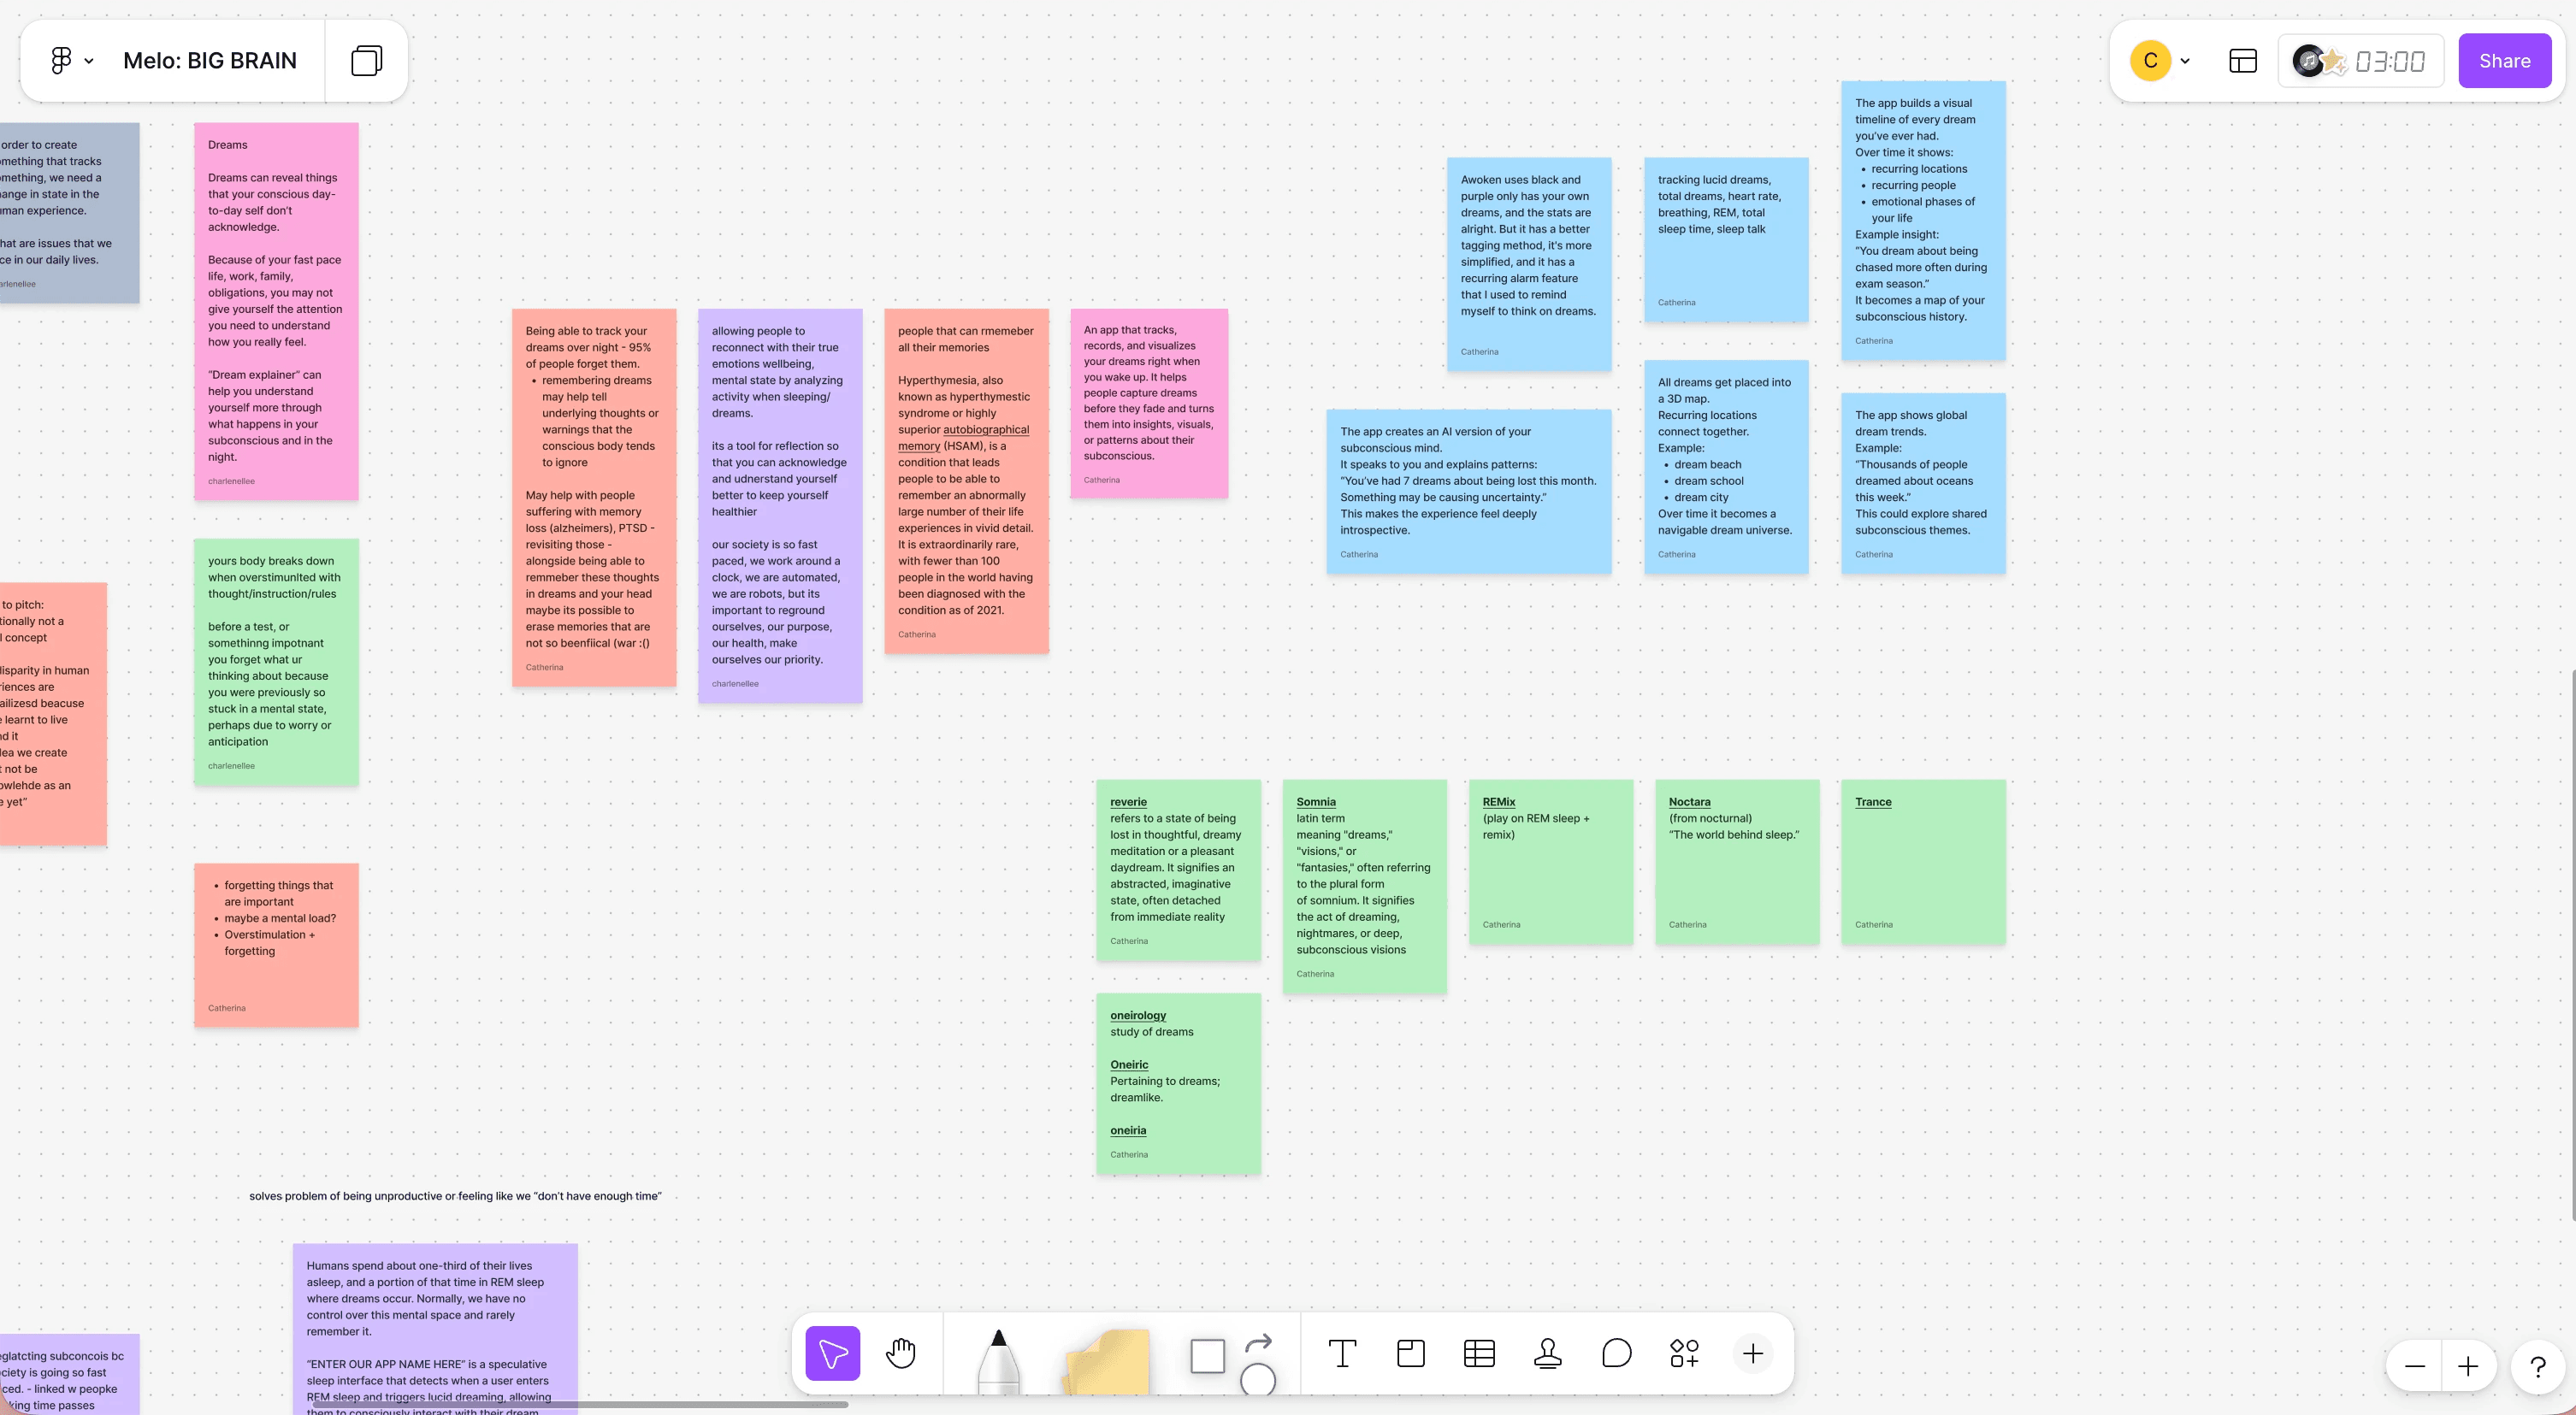2576x1415 pixels.
Task: Open the widgets and plugins icon
Action: (x=1684, y=1353)
